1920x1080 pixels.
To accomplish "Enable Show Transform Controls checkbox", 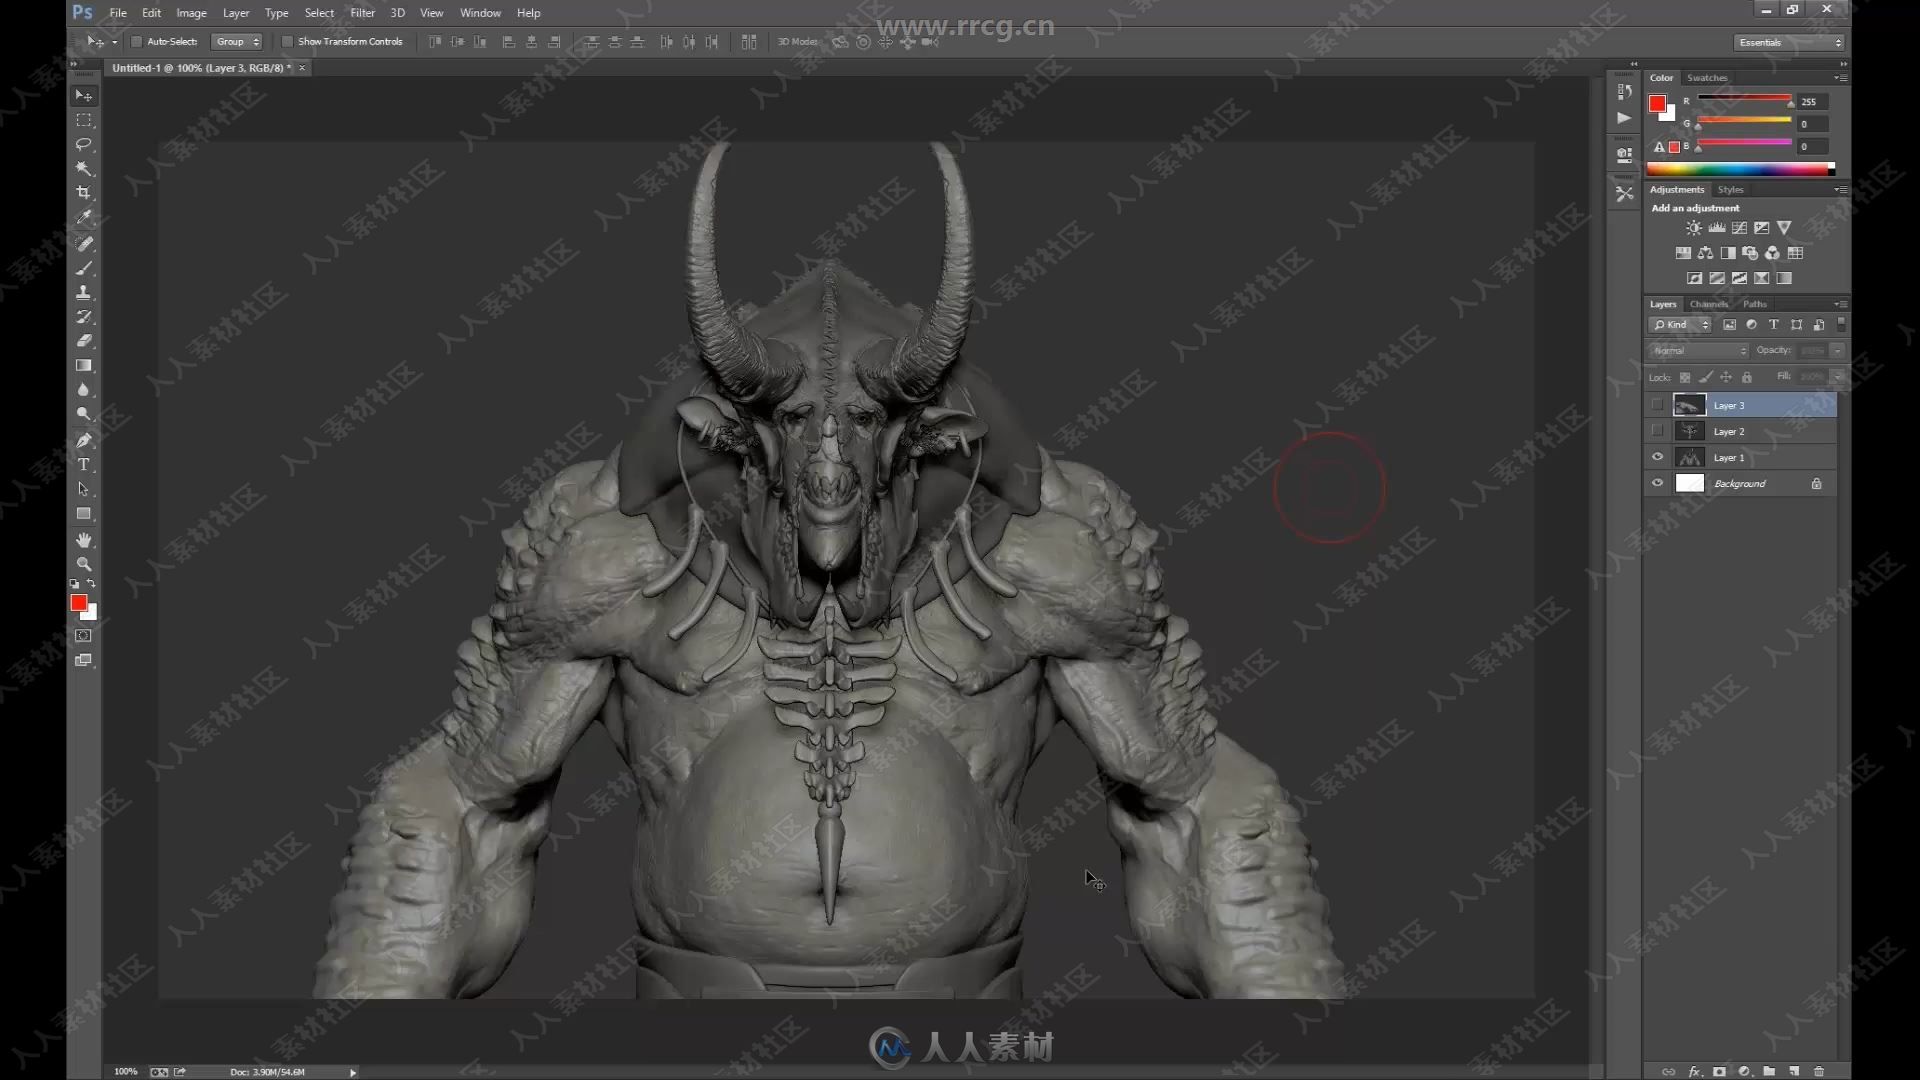I will click(287, 42).
